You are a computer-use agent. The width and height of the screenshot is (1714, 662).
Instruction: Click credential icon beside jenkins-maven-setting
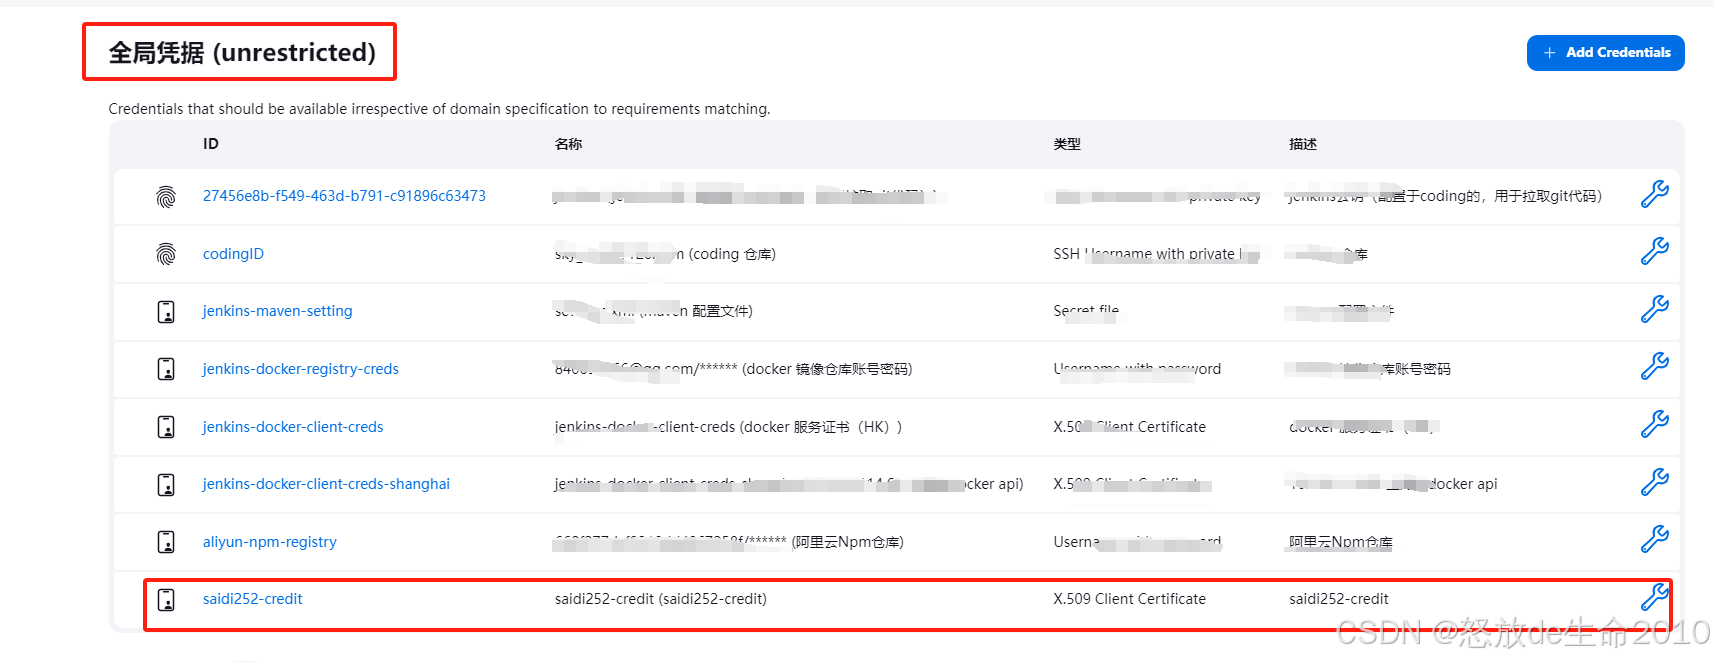(166, 312)
